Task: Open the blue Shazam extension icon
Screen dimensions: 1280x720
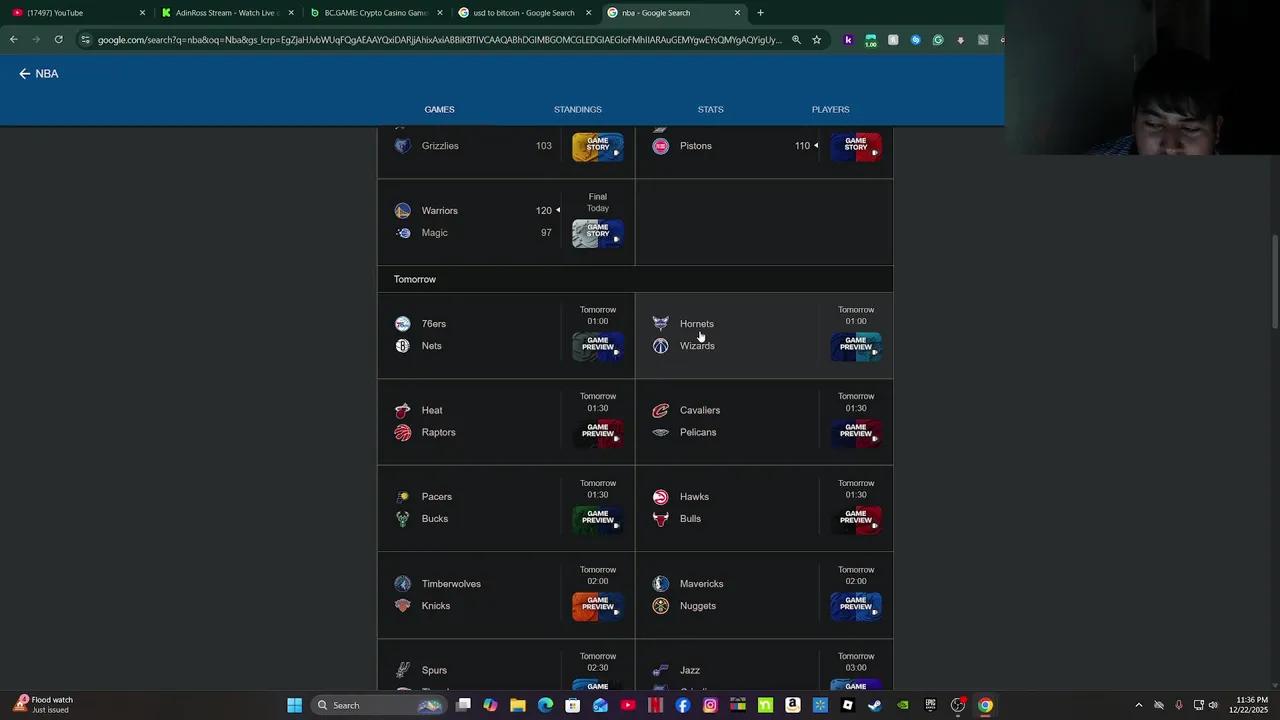Action: 915,40
